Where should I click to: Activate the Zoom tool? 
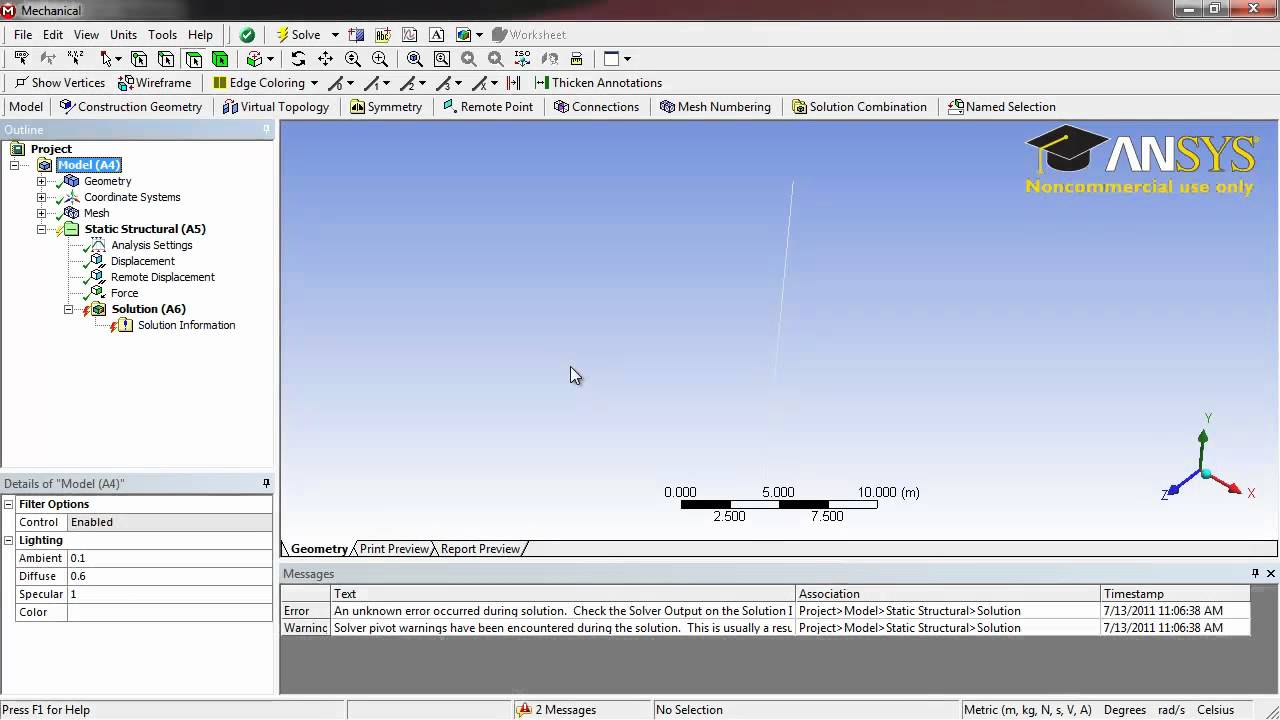(x=352, y=59)
